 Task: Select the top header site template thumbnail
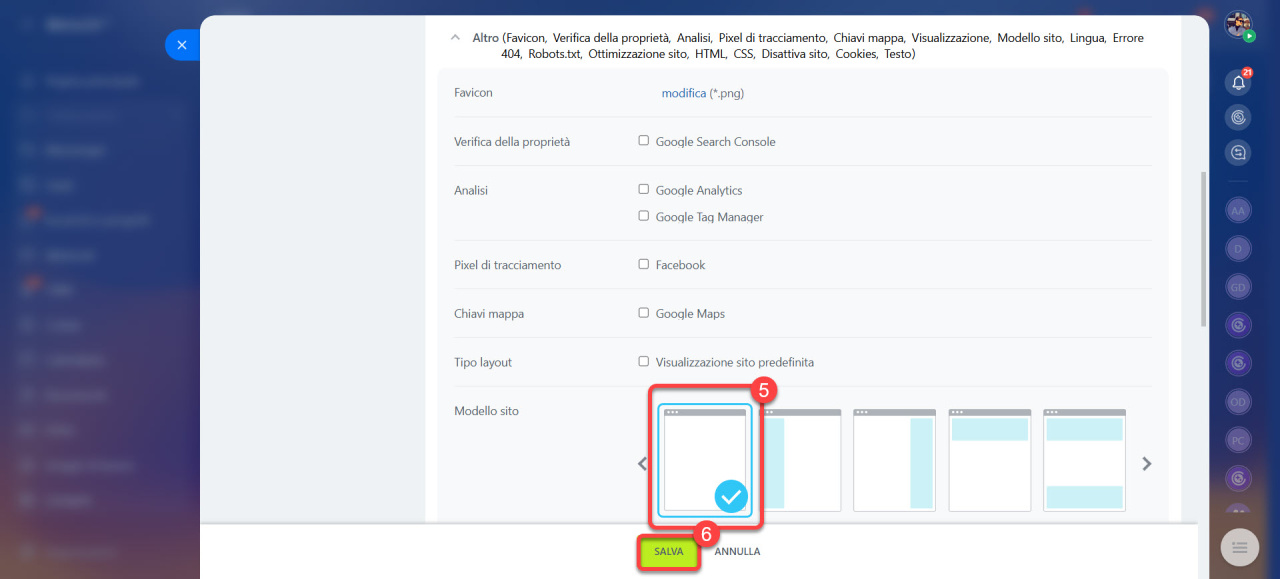click(x=990, y=460)
